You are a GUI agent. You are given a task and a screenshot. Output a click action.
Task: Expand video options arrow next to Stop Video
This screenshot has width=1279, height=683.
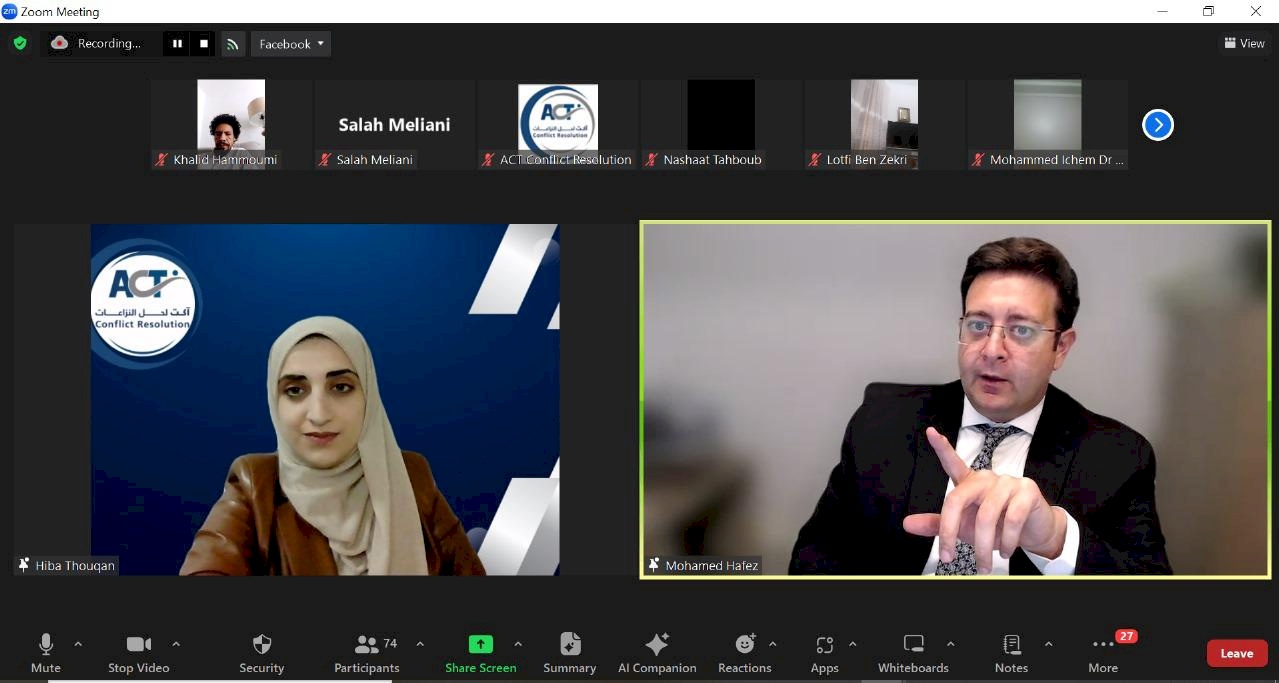click(176, 644)
